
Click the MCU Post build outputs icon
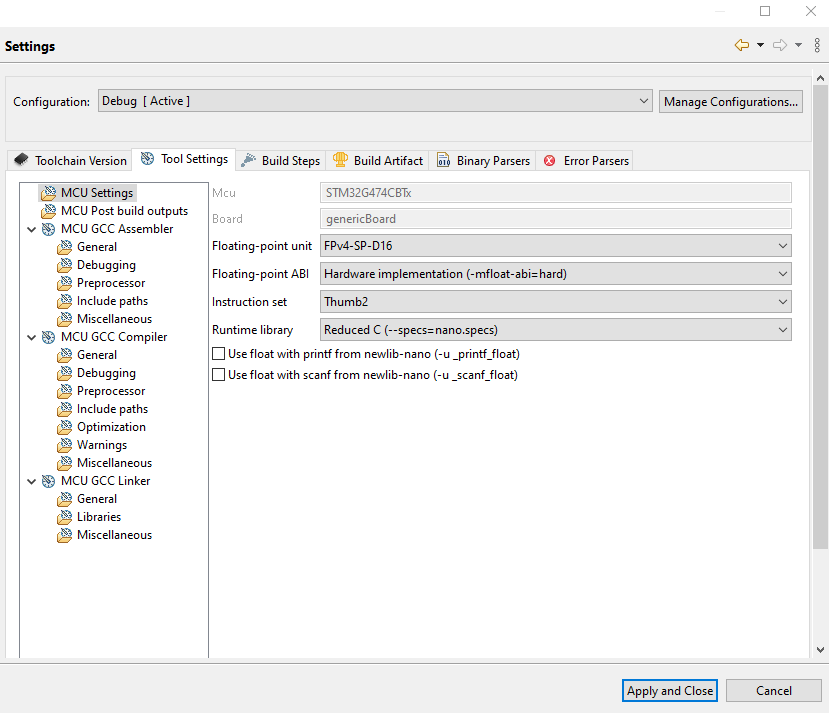(x=48, y=211)
